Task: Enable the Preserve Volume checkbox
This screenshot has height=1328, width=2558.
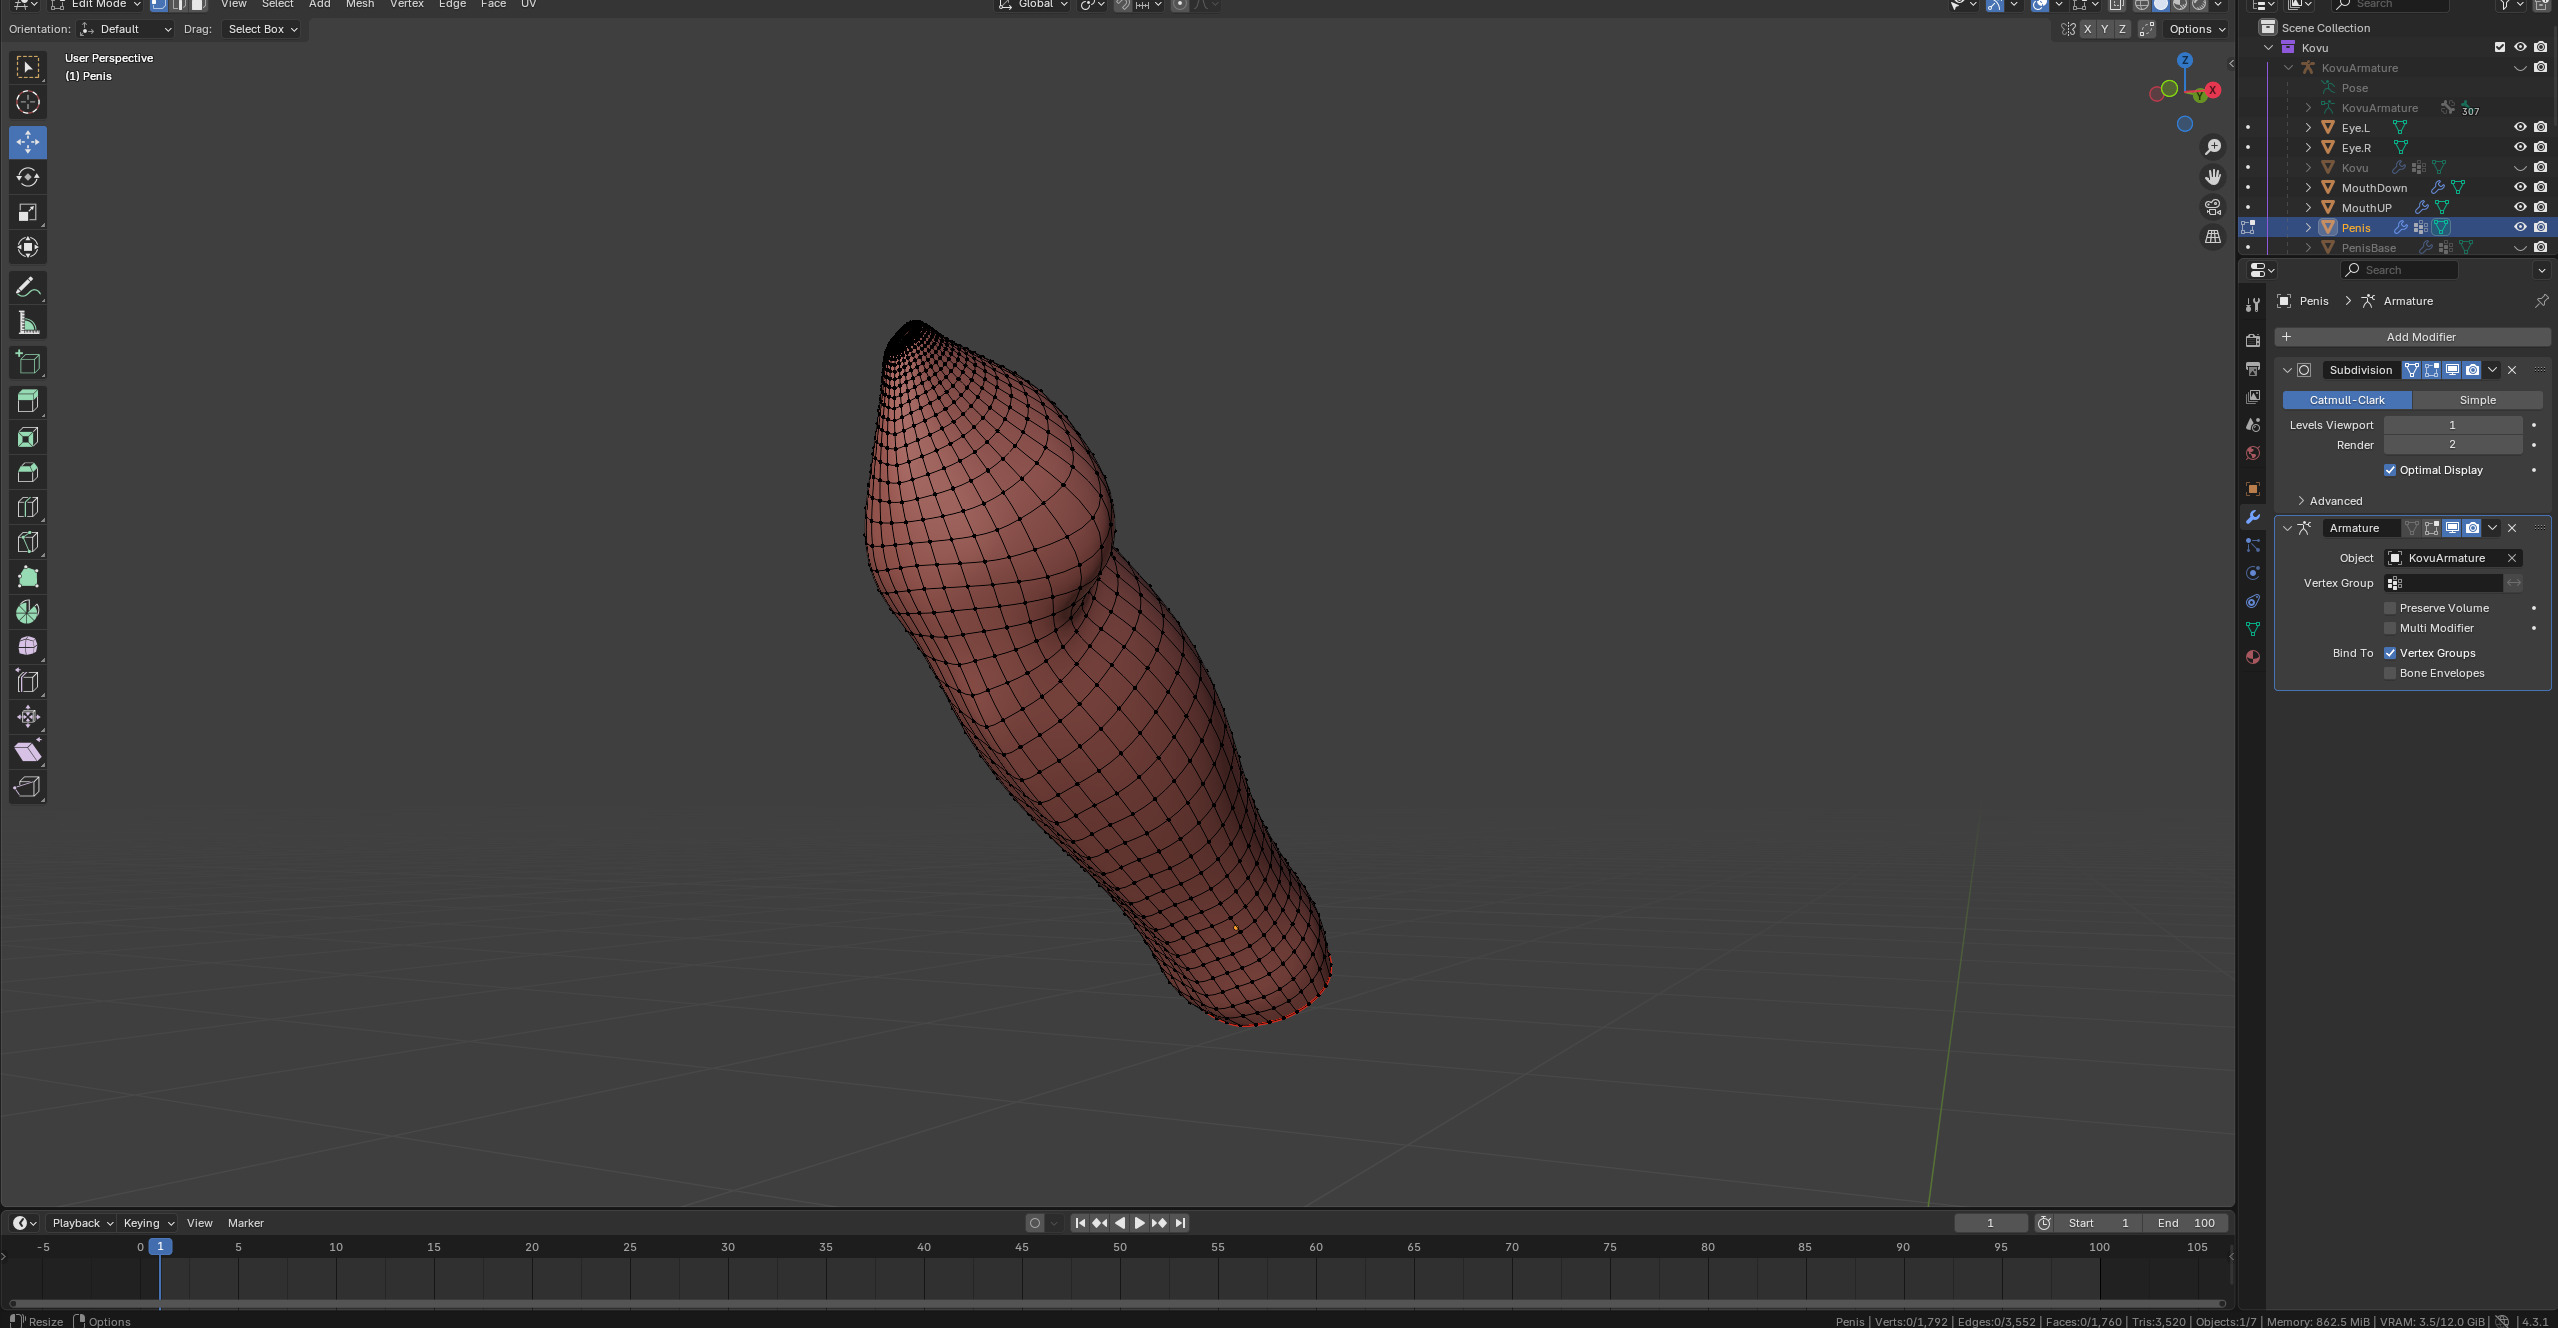Action: [2390, 608]
